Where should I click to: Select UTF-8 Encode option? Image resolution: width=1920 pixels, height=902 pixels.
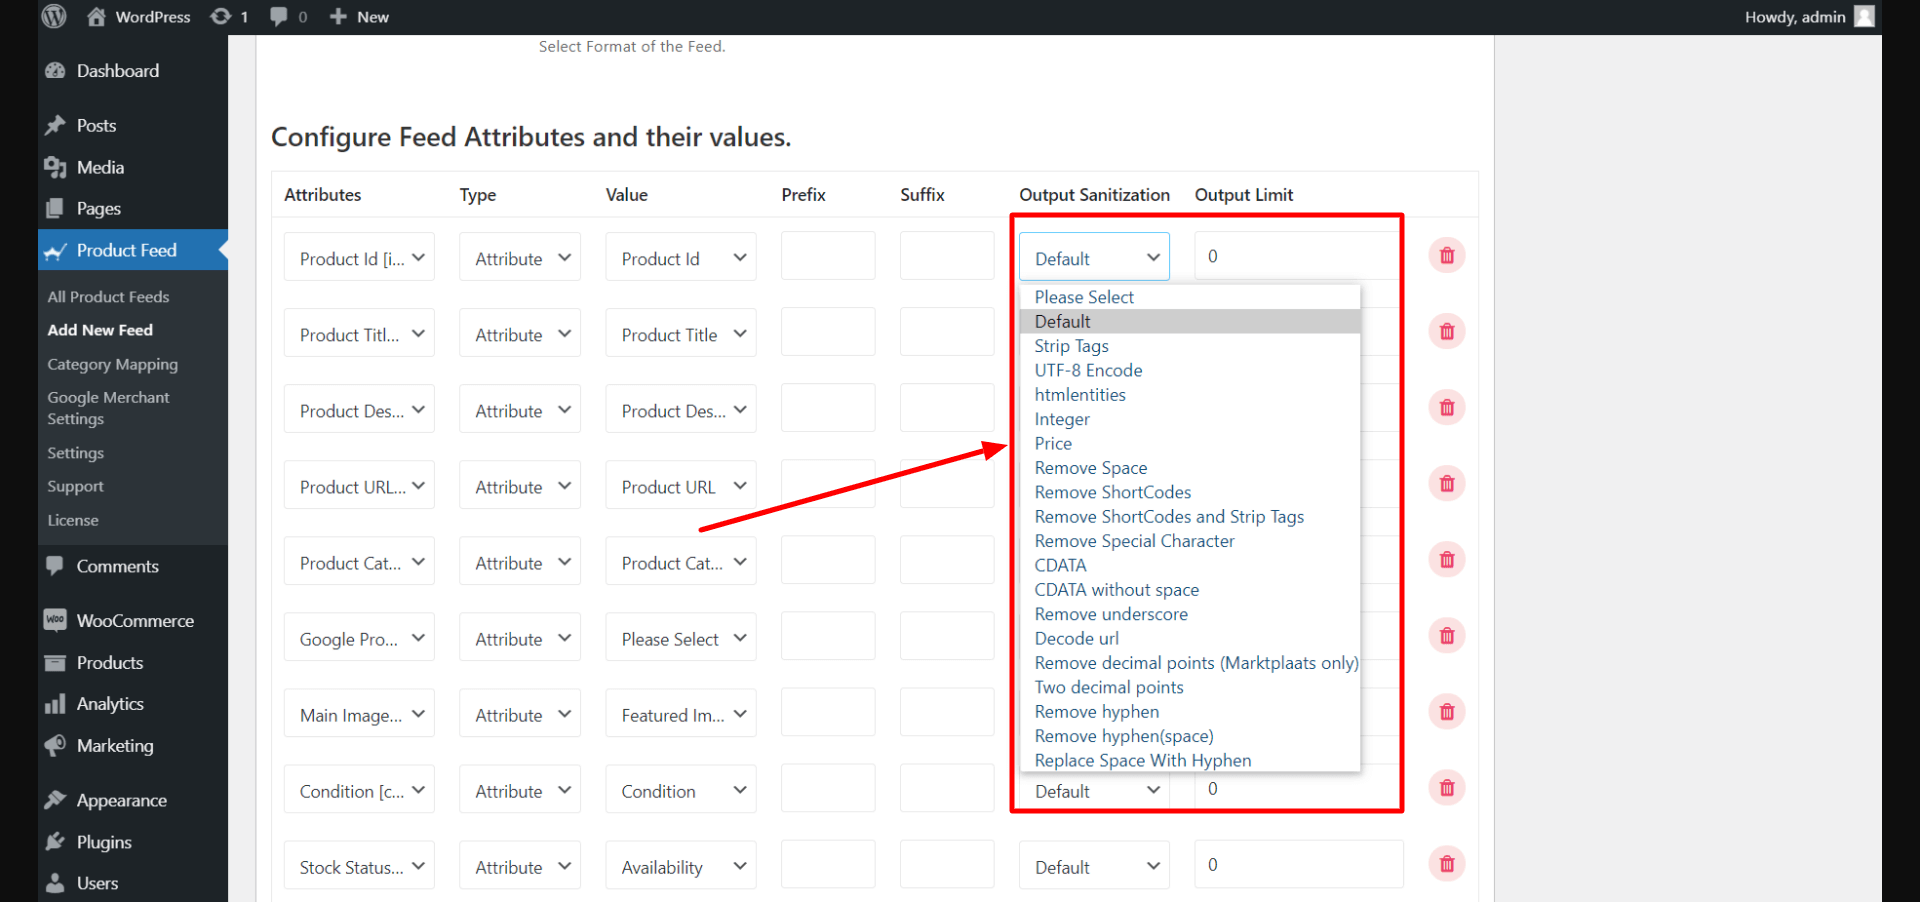pyautogui.click(x=1190, y=370)
